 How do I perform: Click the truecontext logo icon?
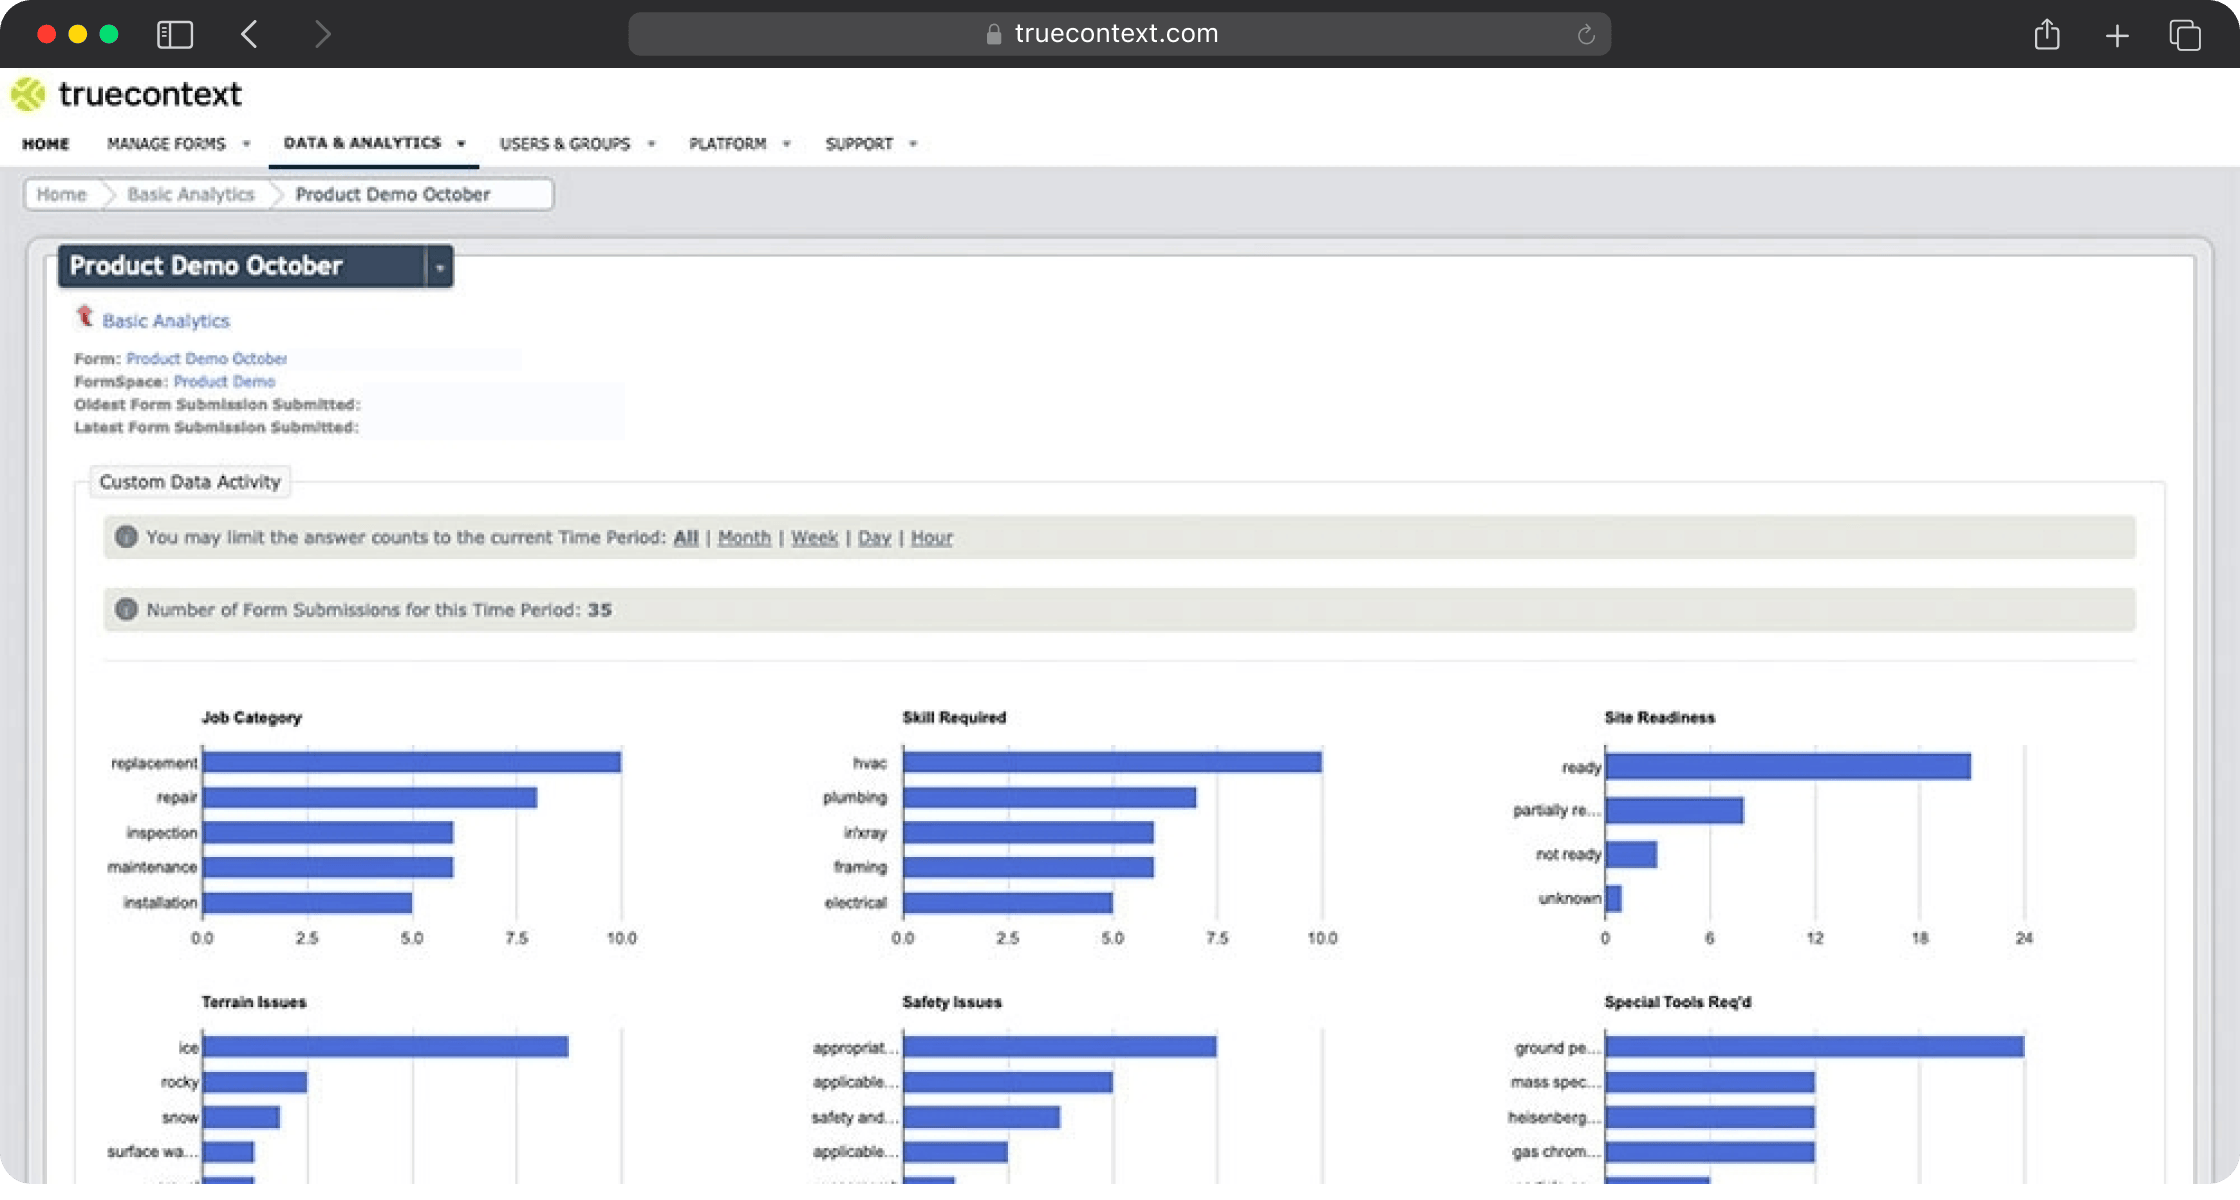tap(28, 95)
